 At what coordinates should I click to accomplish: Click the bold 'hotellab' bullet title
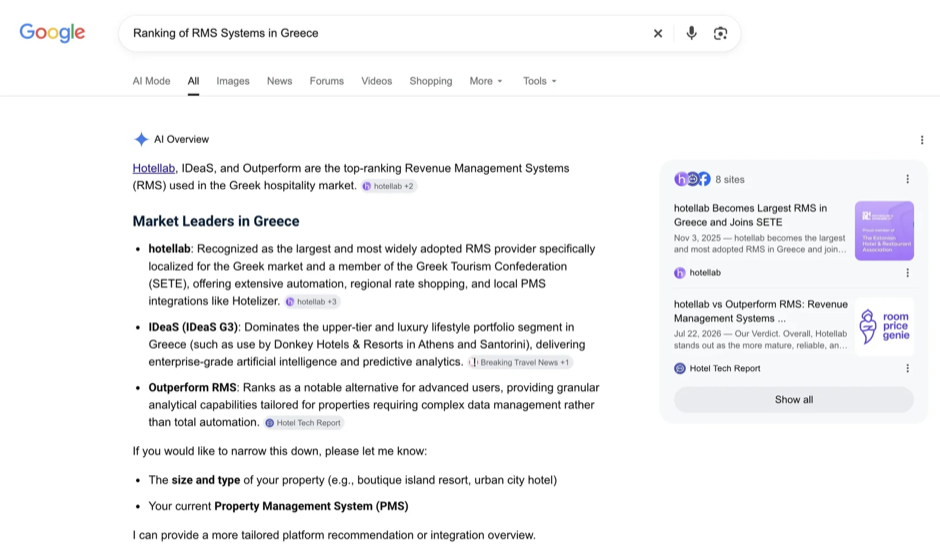(x=169, y=249)
